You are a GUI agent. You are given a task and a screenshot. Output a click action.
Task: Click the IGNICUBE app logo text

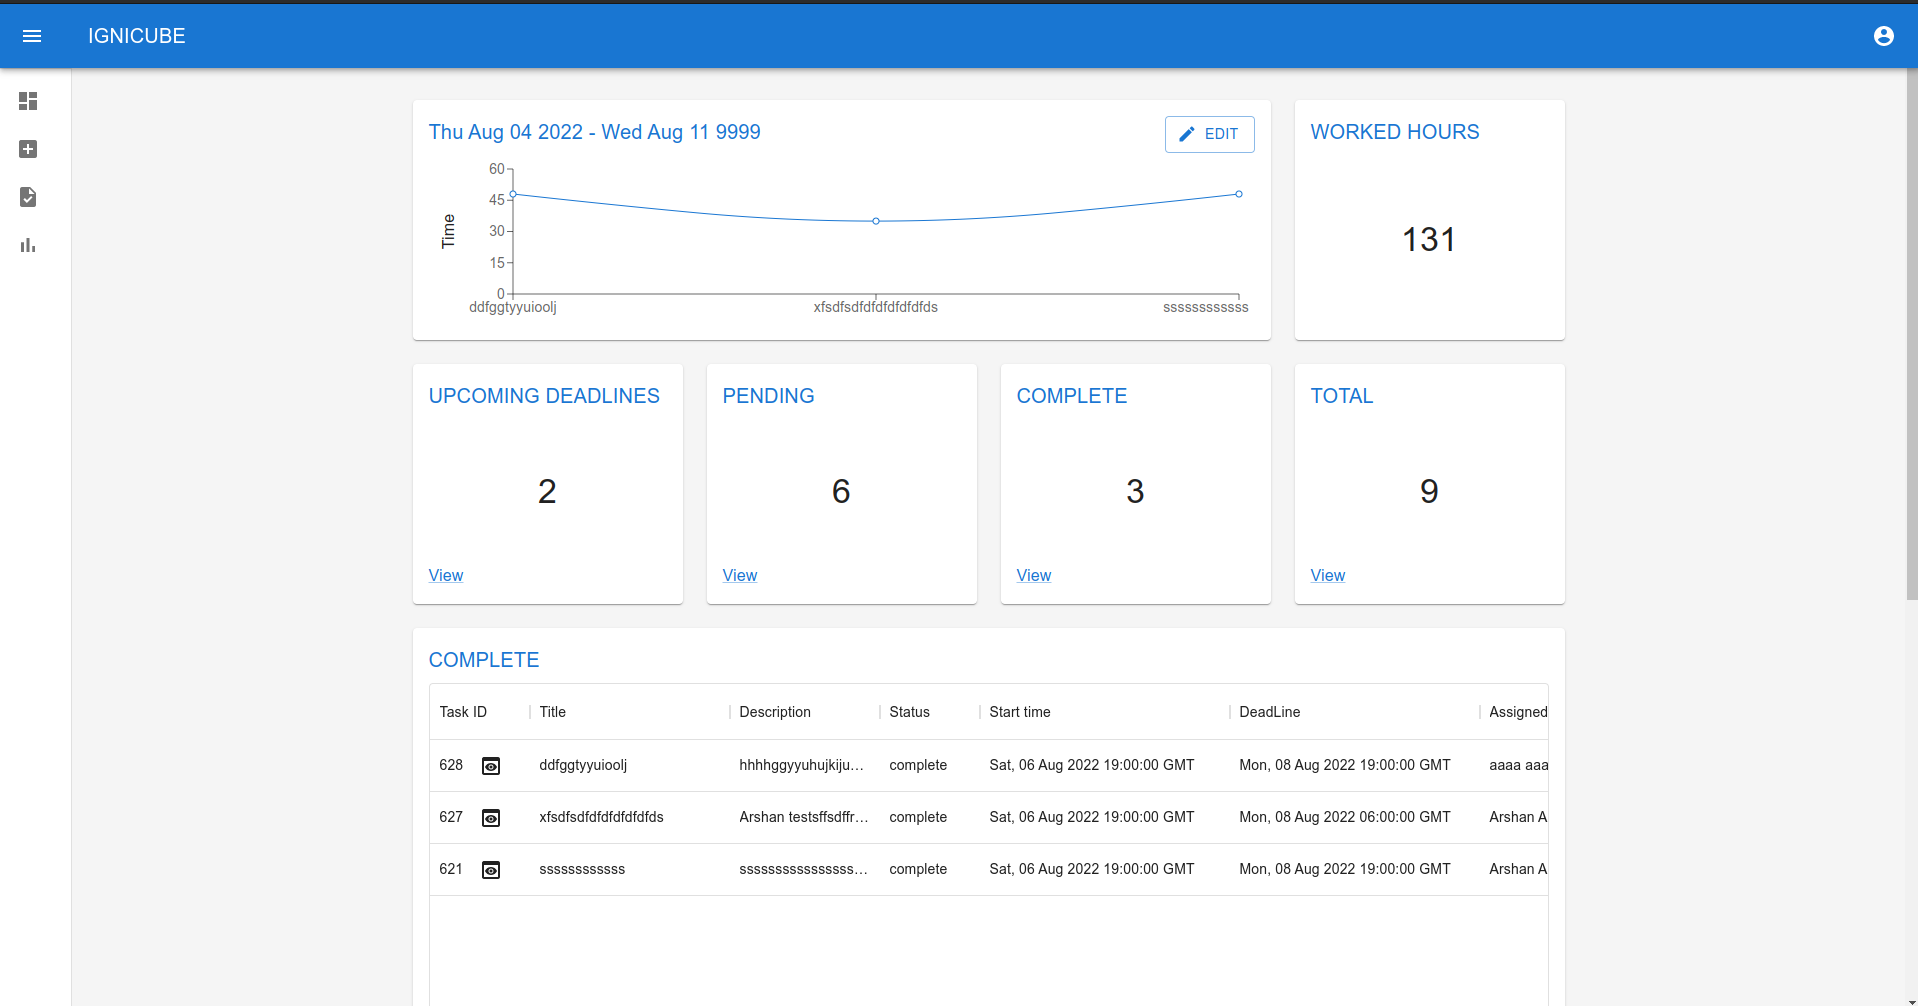[x=136, y=36]
